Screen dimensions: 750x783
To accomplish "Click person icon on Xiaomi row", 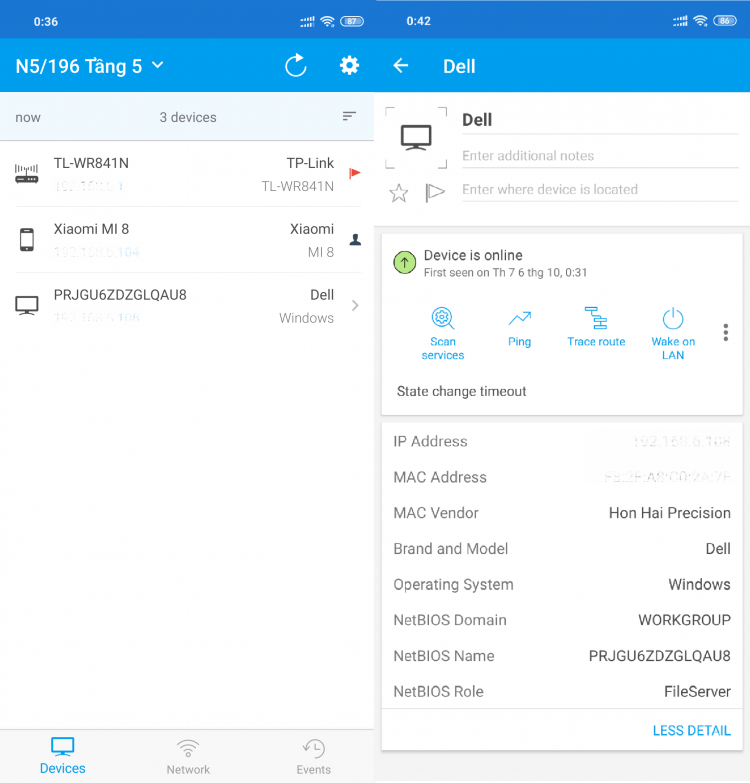I will (x=355, y=240).
